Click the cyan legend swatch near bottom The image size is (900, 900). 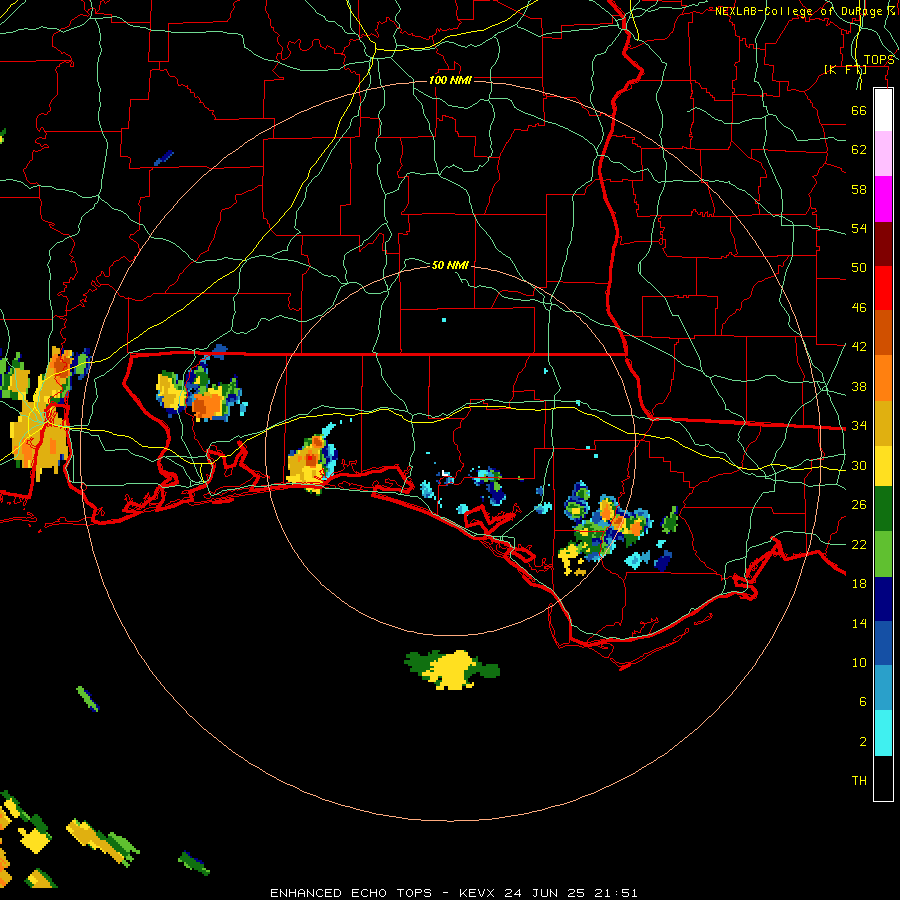[x=883, y=733]
